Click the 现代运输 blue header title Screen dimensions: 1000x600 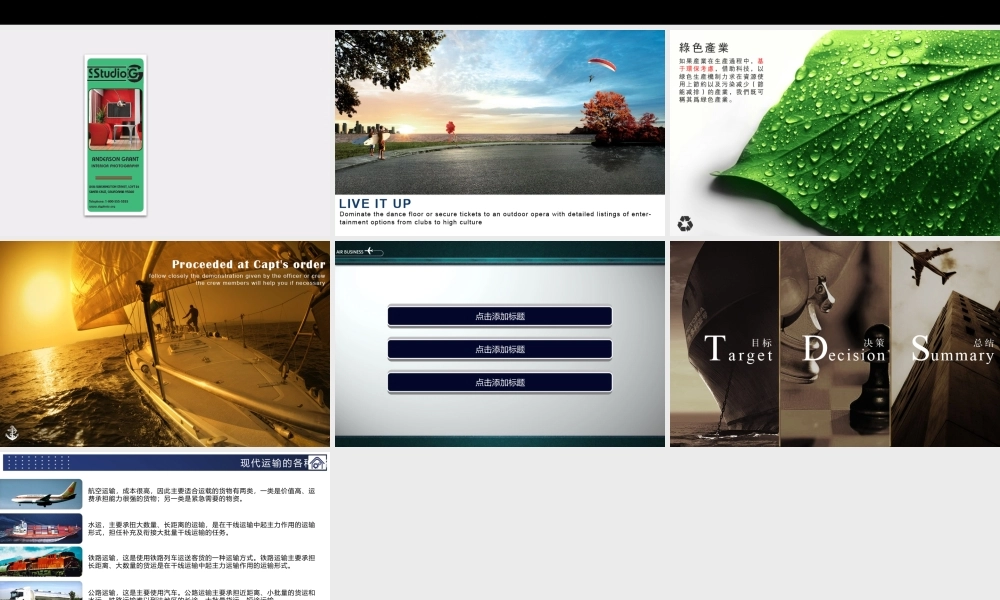tap(272, 463)
